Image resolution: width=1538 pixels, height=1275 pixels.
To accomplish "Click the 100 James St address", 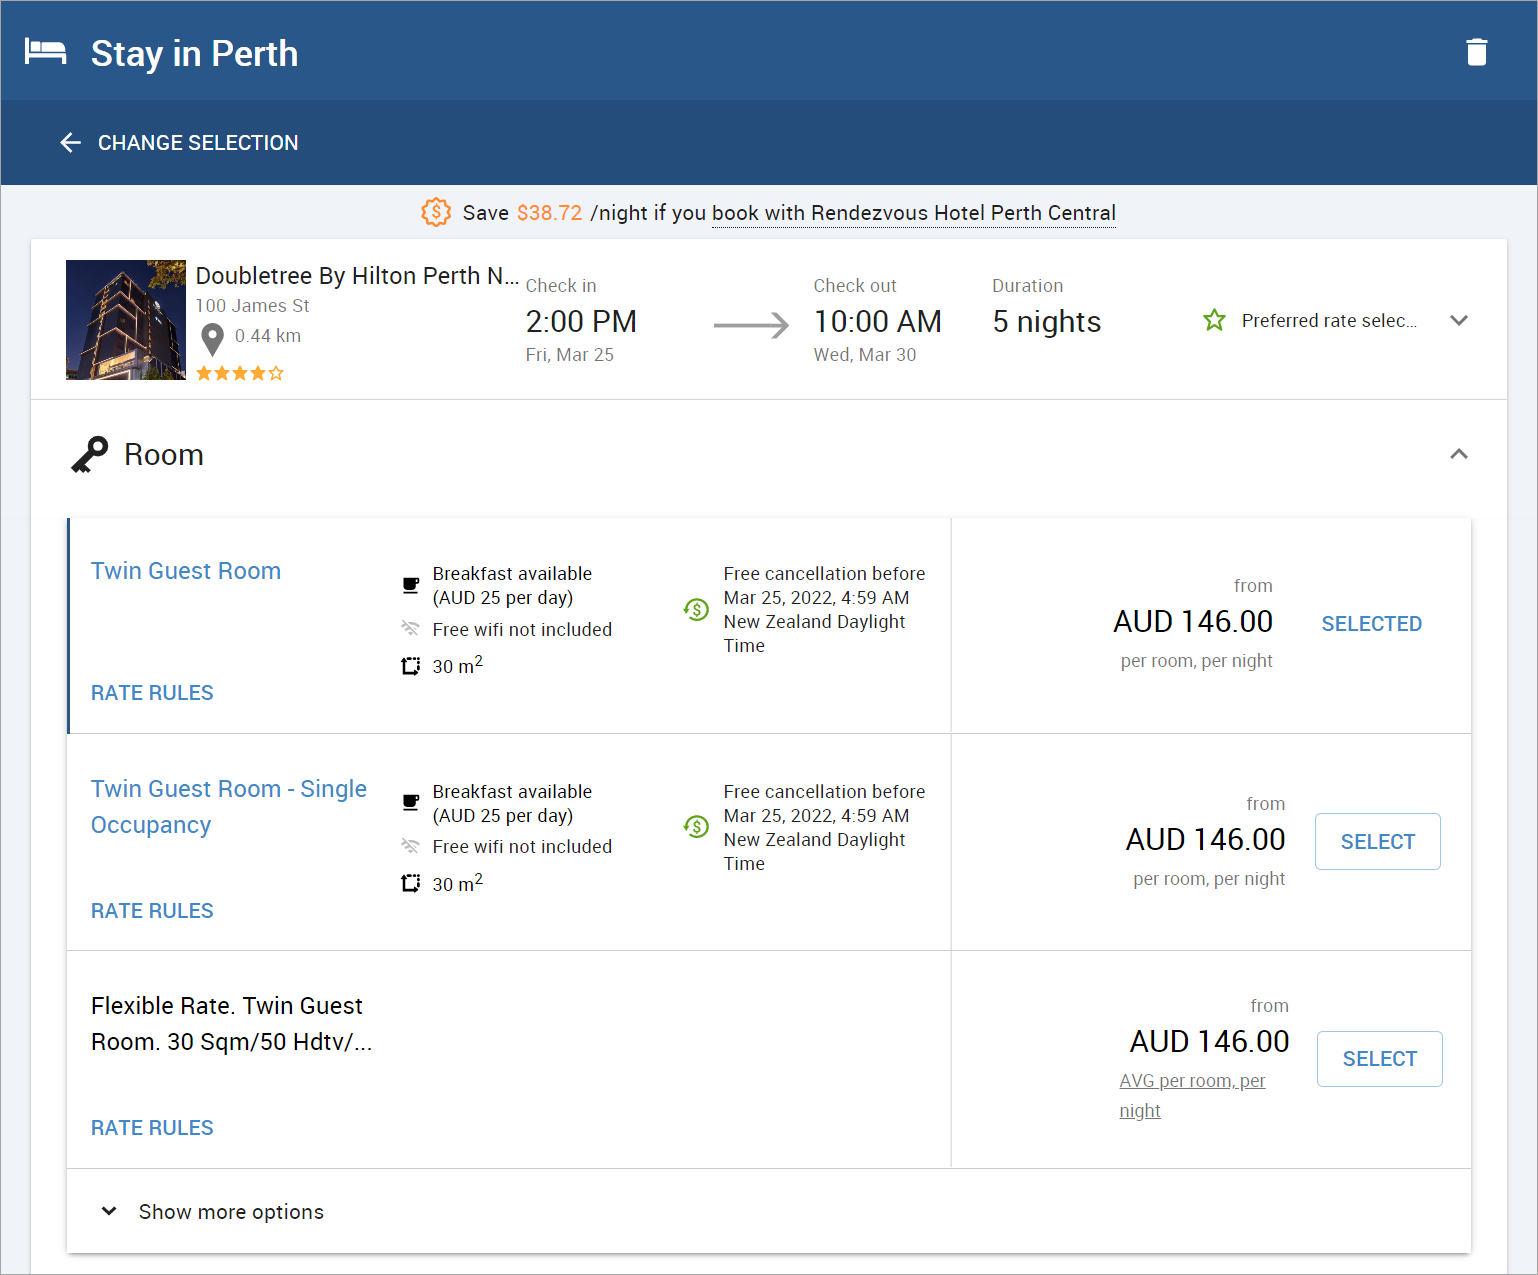I will (252, 306).
